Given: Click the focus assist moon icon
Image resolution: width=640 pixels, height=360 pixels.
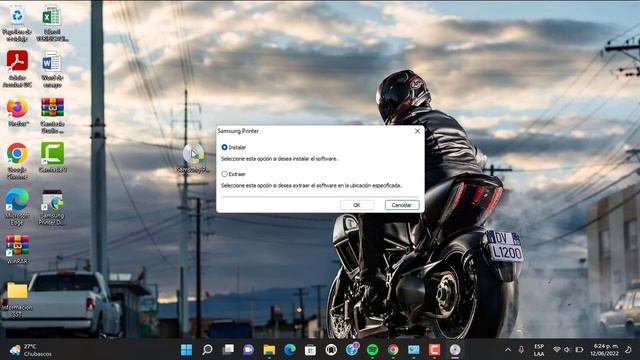Looking at the screenshot, I should click(628, 350).
